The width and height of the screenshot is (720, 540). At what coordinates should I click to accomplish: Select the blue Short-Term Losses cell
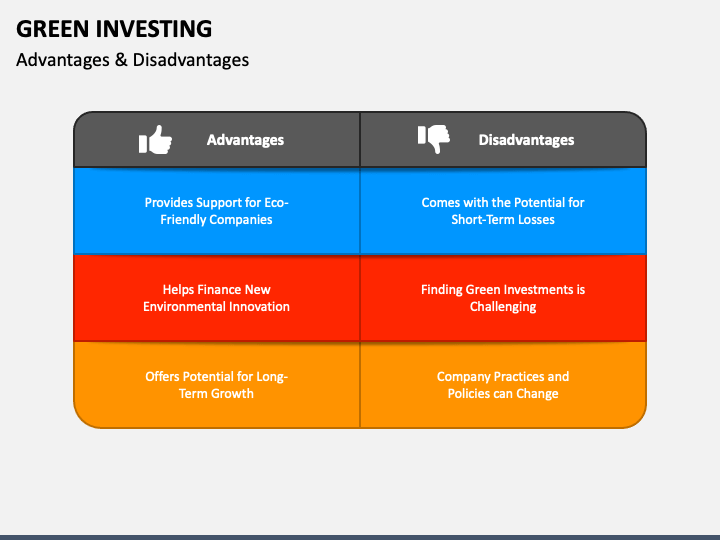[503, 211]
